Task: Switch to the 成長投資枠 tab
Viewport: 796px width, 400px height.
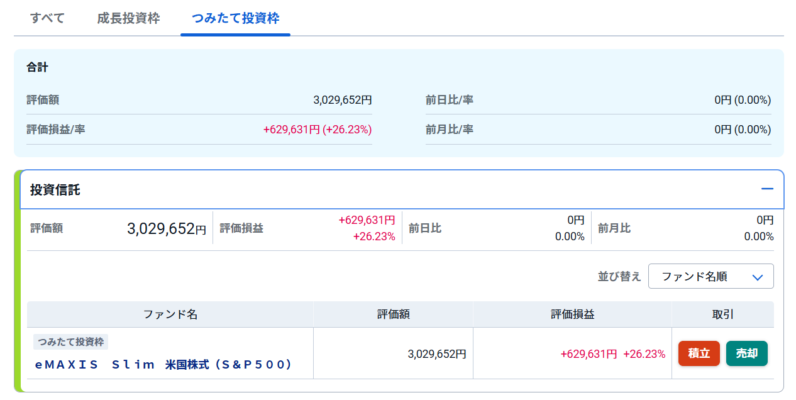Action: pyautogui.click(x=128, y=18)
